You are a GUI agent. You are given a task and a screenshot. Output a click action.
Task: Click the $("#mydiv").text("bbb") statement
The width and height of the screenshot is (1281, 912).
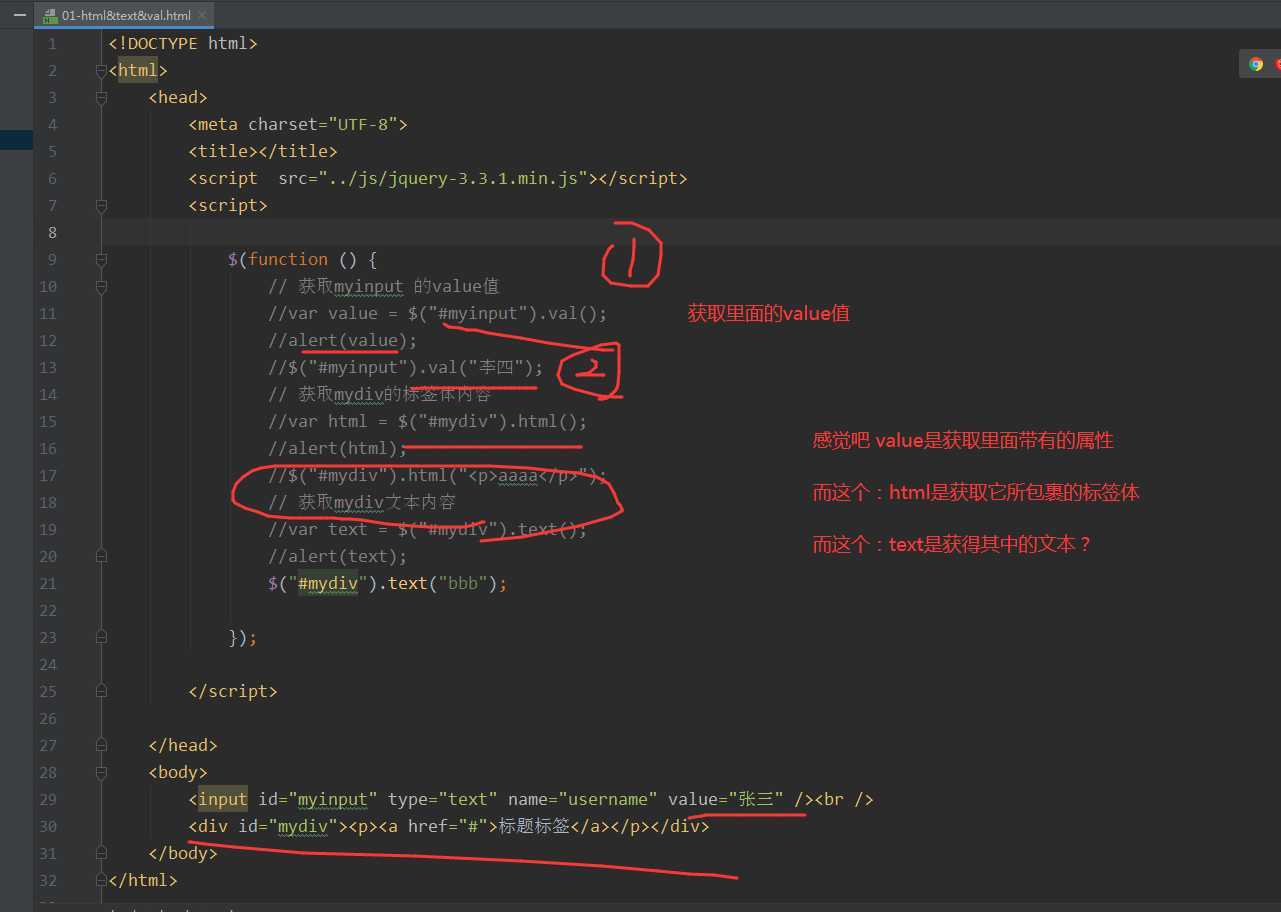[x=387, y=584]
